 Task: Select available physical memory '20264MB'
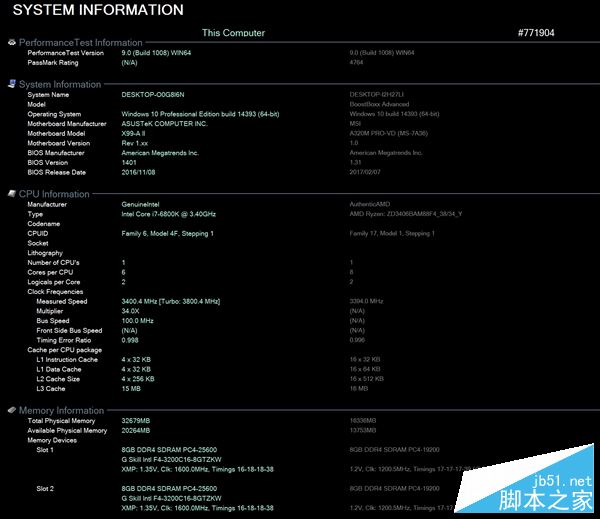pyautogui.click(x=135, y=431)
